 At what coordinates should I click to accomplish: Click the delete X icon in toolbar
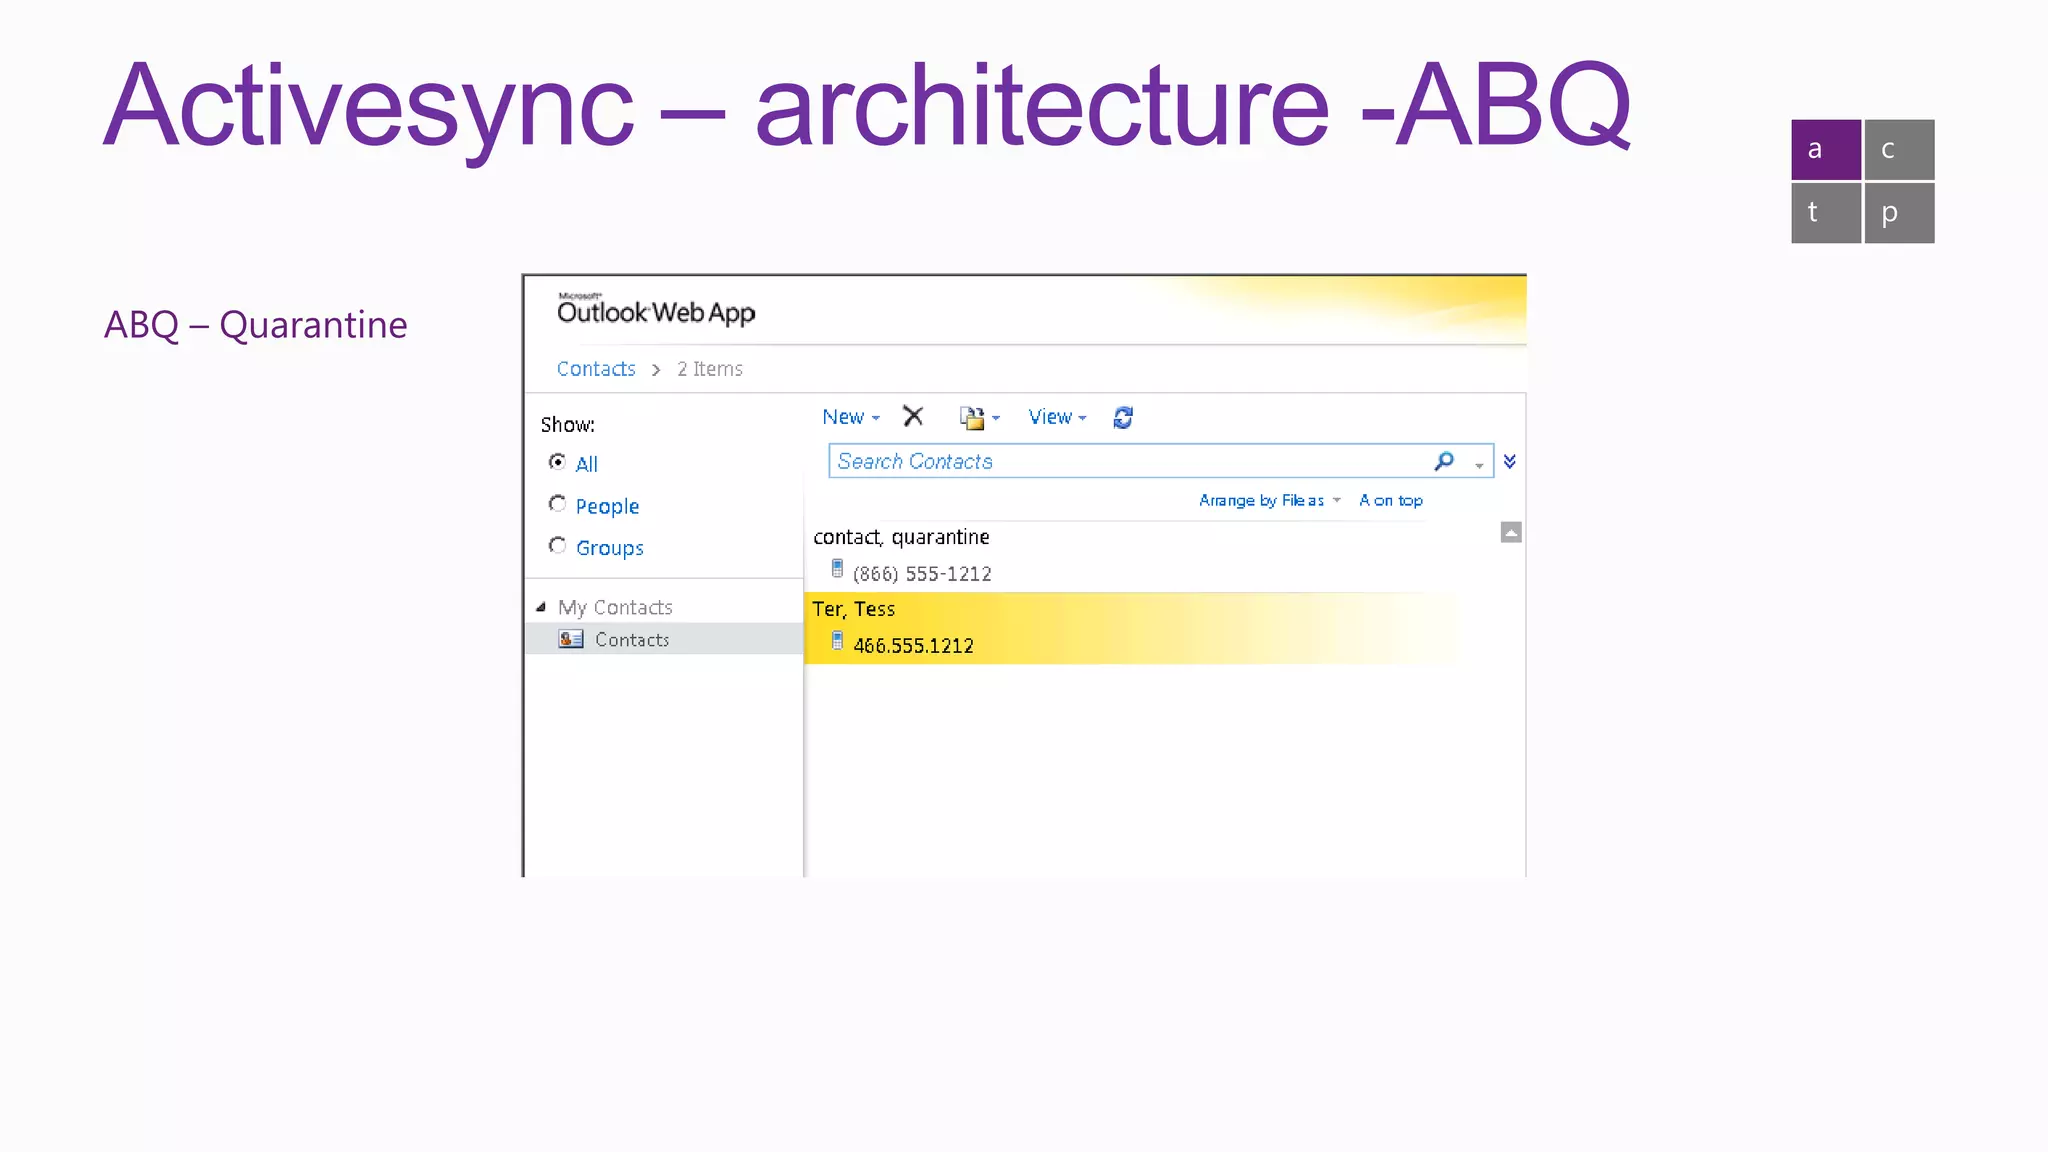click(x=913, y=416)
